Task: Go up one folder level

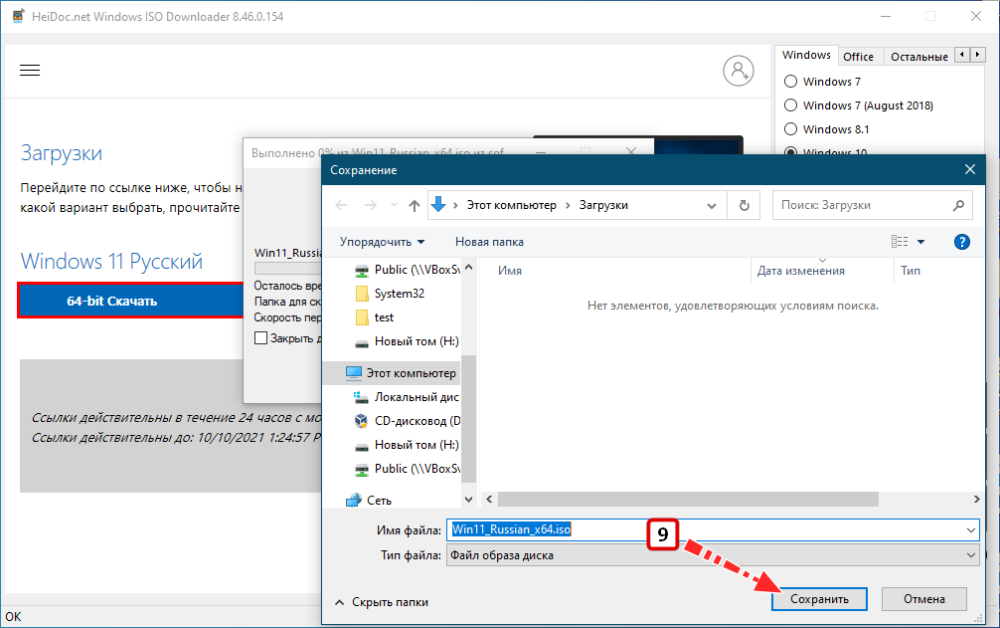Action: pyautogui.click(x=415, y=205)
